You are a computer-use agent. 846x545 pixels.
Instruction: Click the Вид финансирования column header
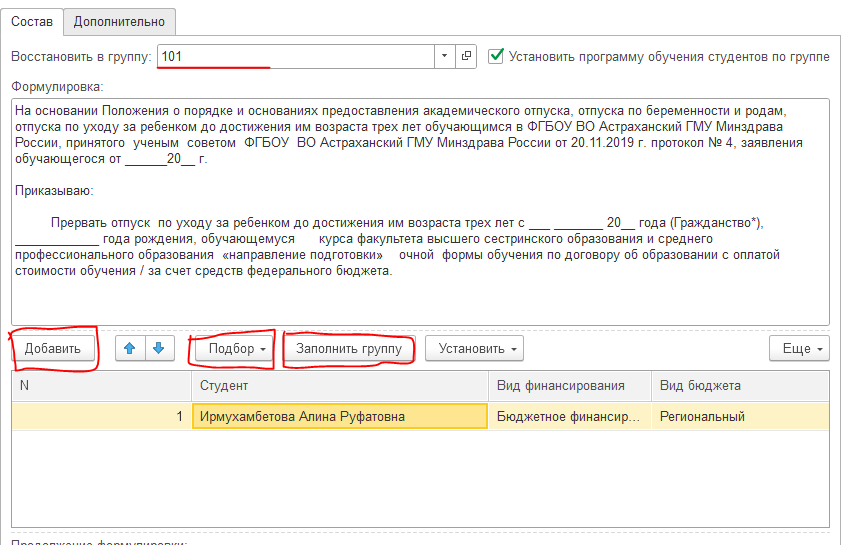click(570, 386)
